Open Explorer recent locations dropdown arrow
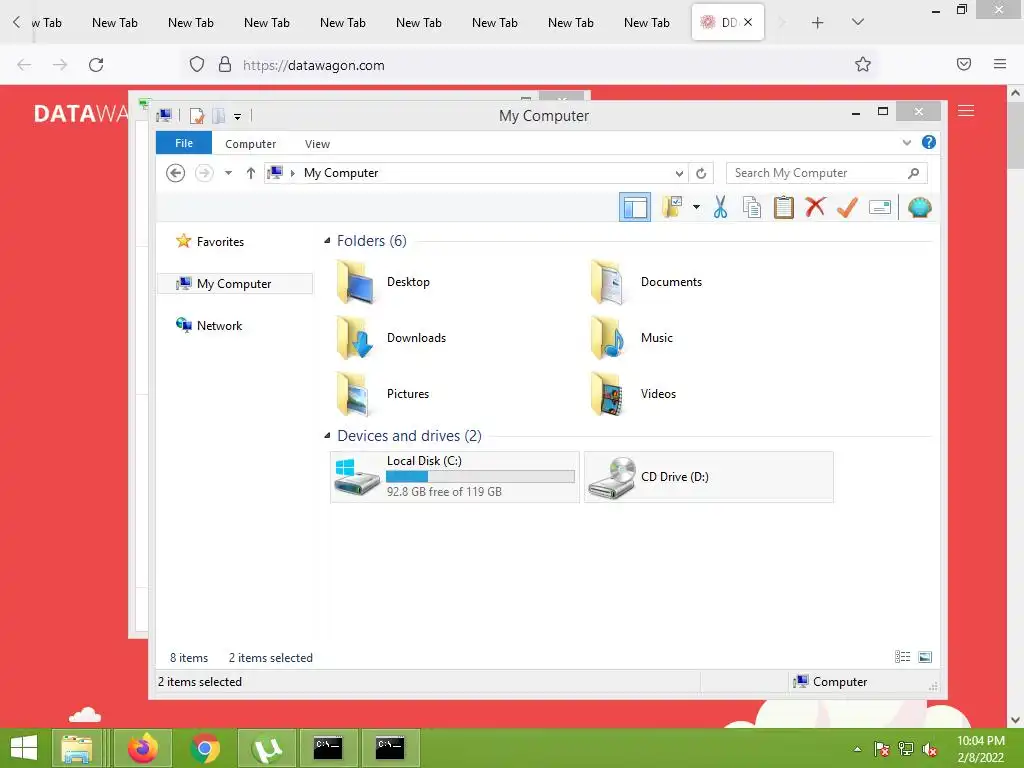 click(229, 173)
